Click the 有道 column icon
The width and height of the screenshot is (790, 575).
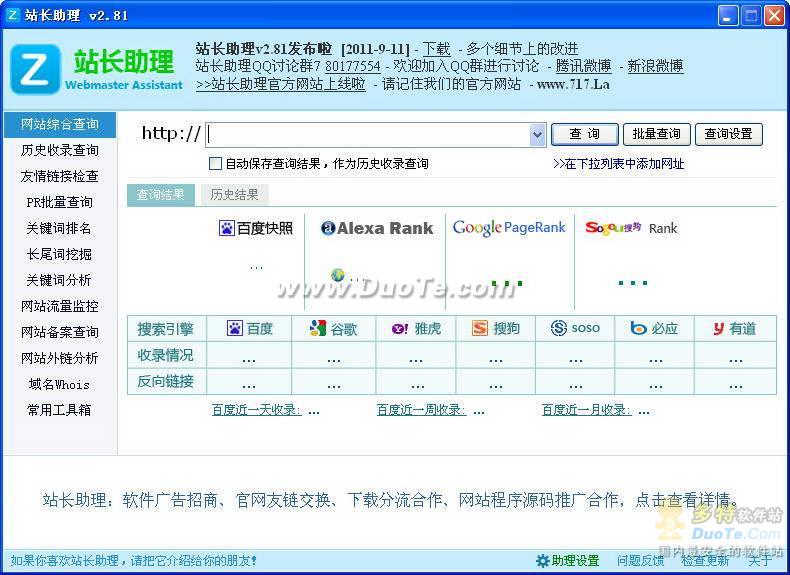coord(719,329)
